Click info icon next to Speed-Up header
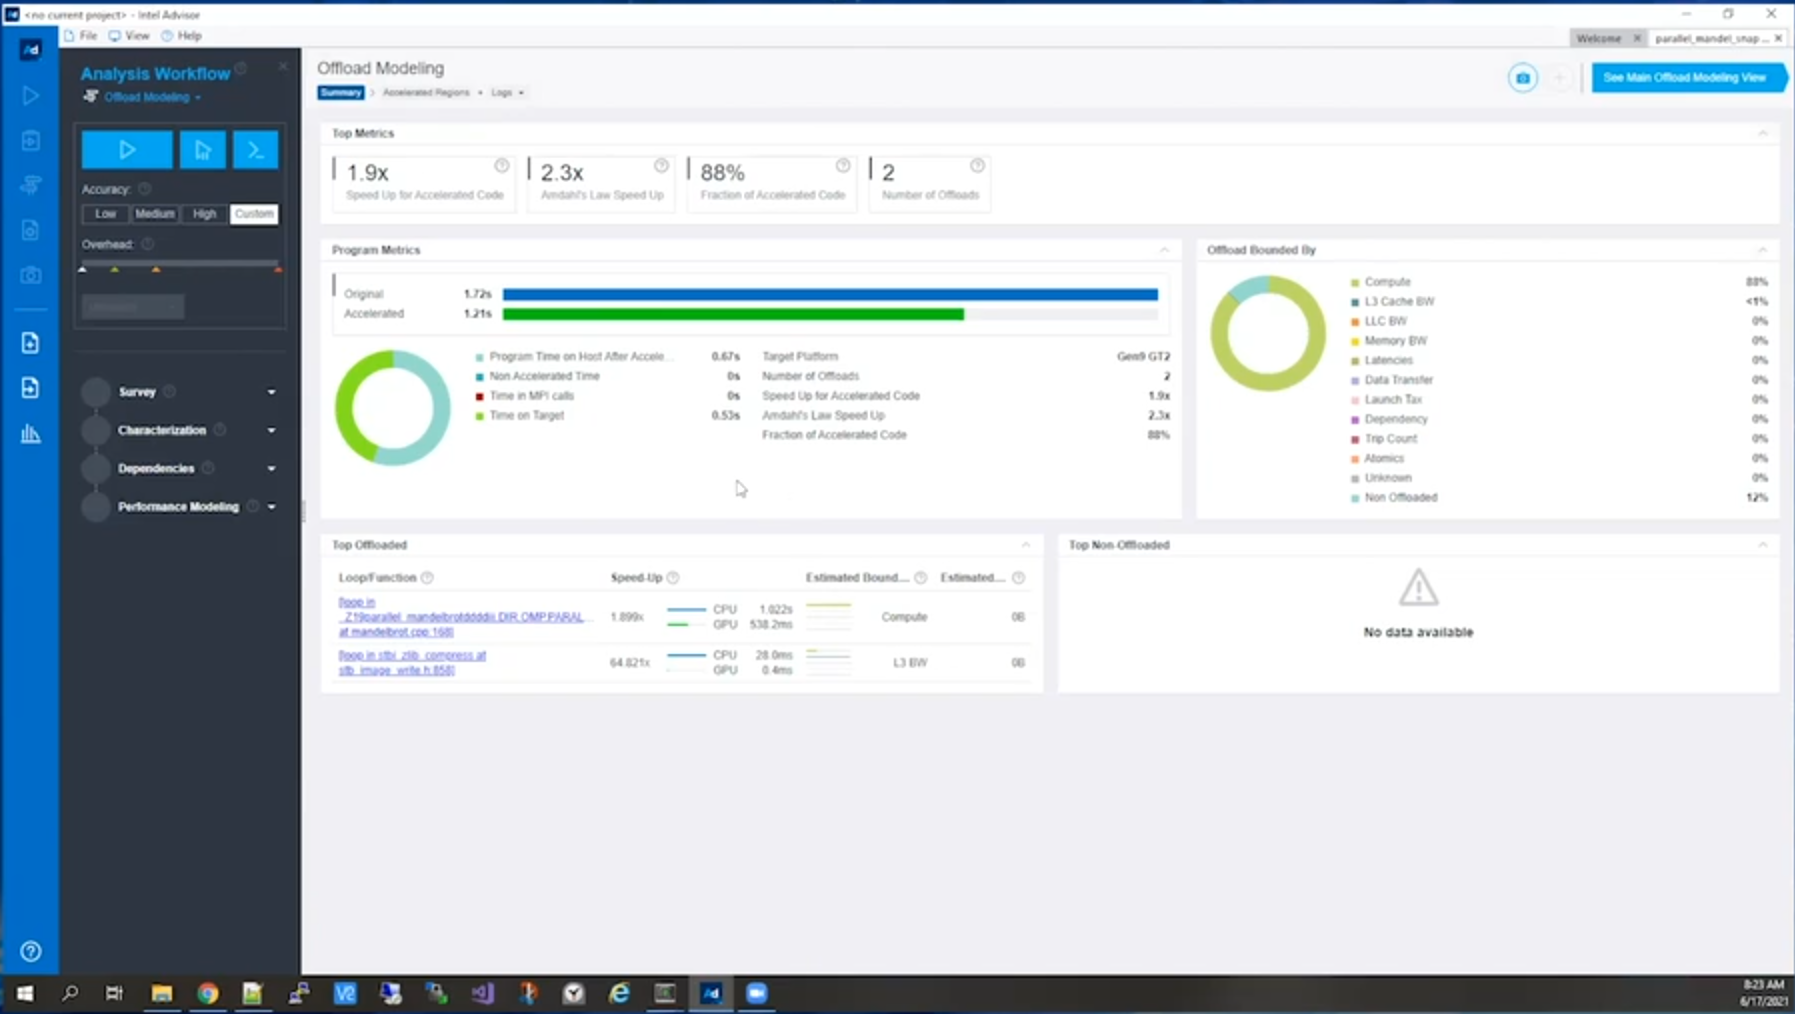Screen dimensions: 1795x1014 point(673,578)
